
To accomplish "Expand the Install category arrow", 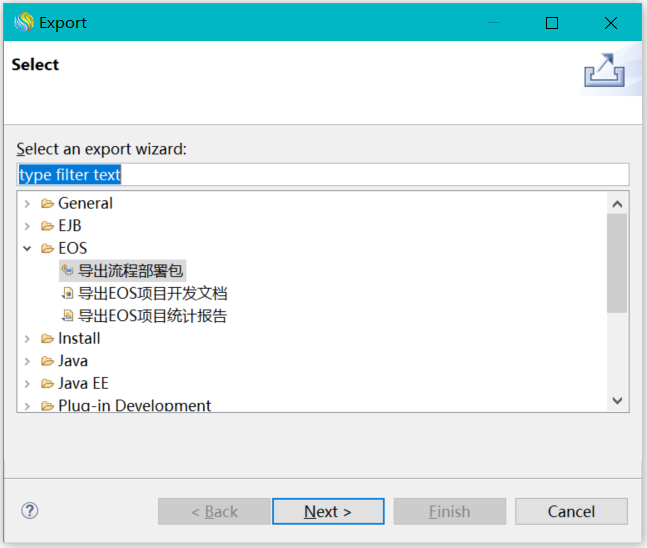I will coord(27,339).
